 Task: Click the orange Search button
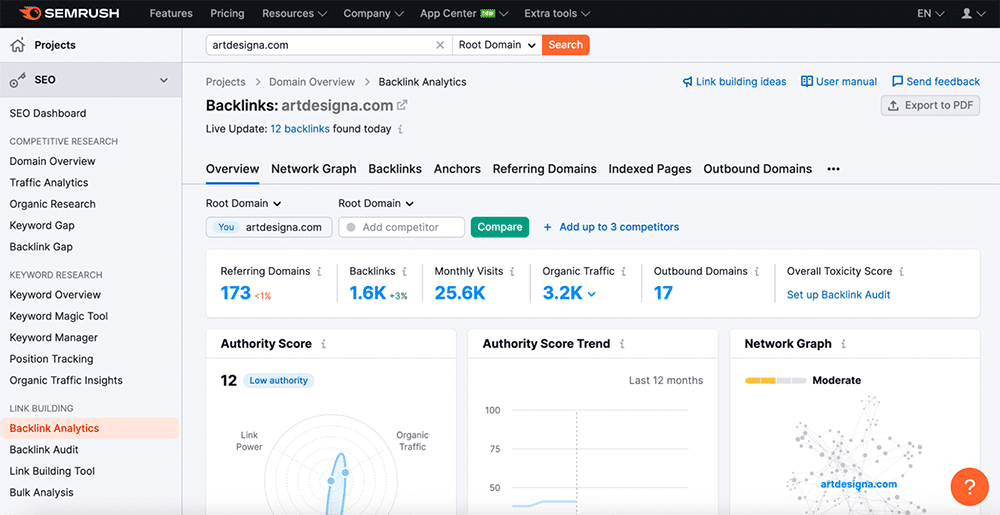[x=566, y=45]
